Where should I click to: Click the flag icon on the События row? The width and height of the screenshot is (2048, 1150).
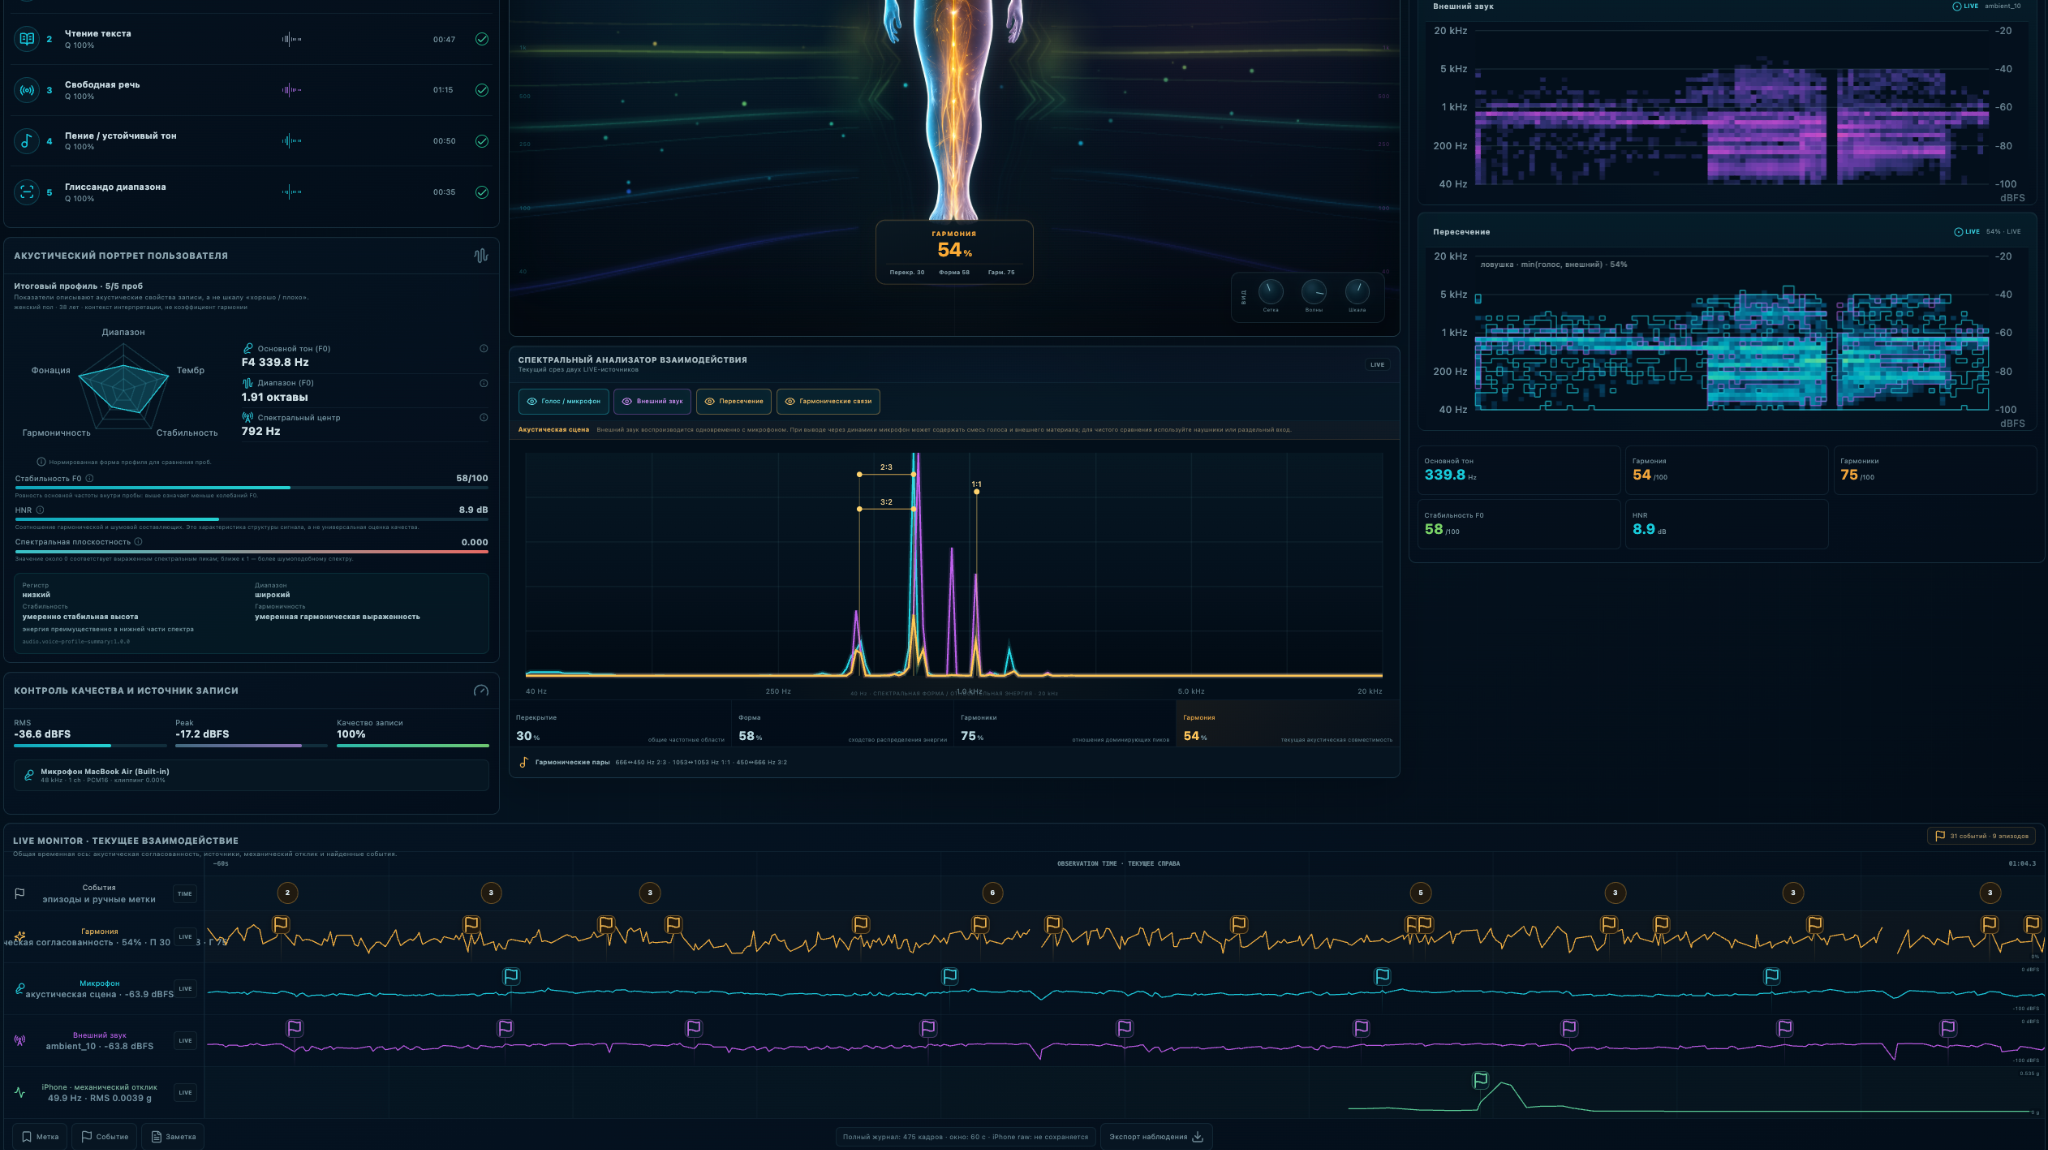(x=19, y=893)
